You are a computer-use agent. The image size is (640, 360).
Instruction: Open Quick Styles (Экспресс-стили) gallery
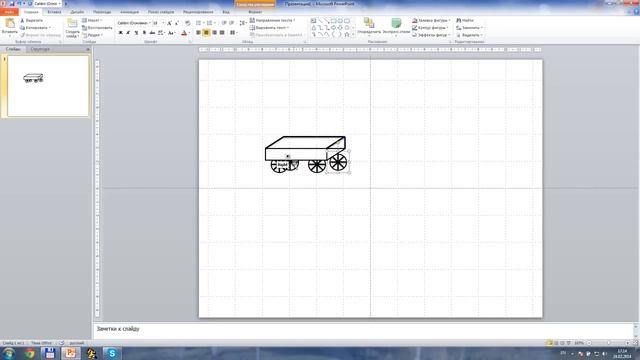pos(396,26)
